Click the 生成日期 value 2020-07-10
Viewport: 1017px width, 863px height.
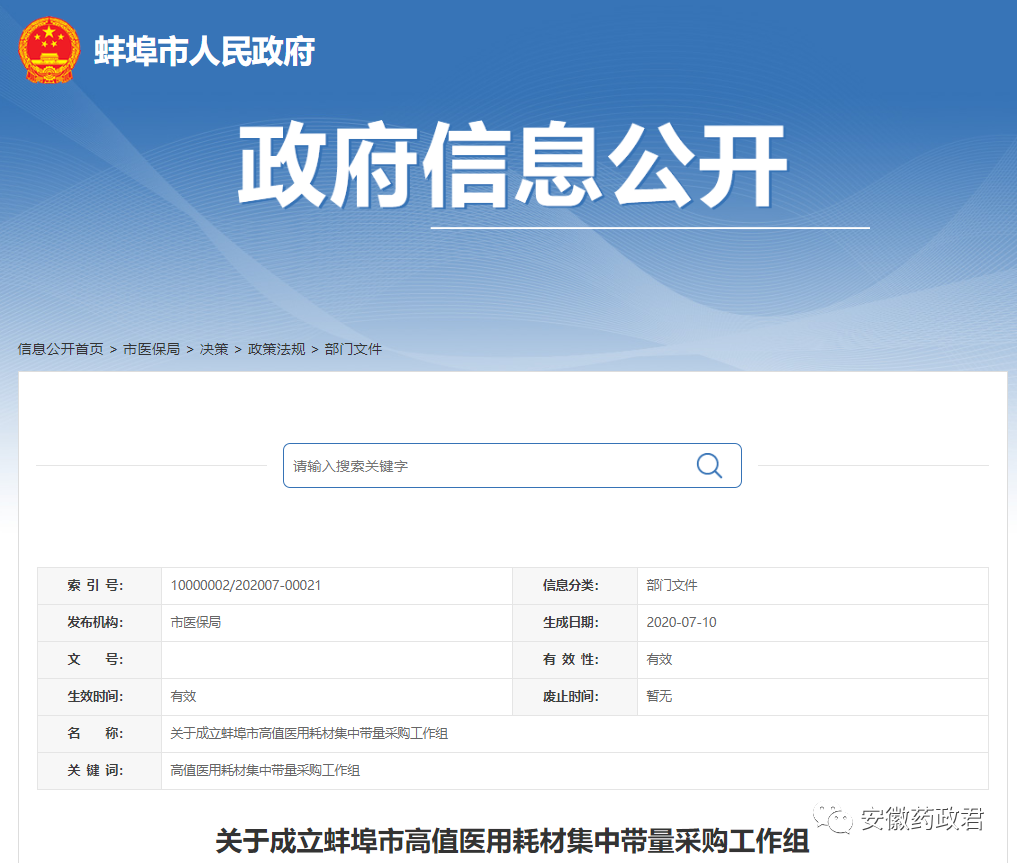click(681, 622)
